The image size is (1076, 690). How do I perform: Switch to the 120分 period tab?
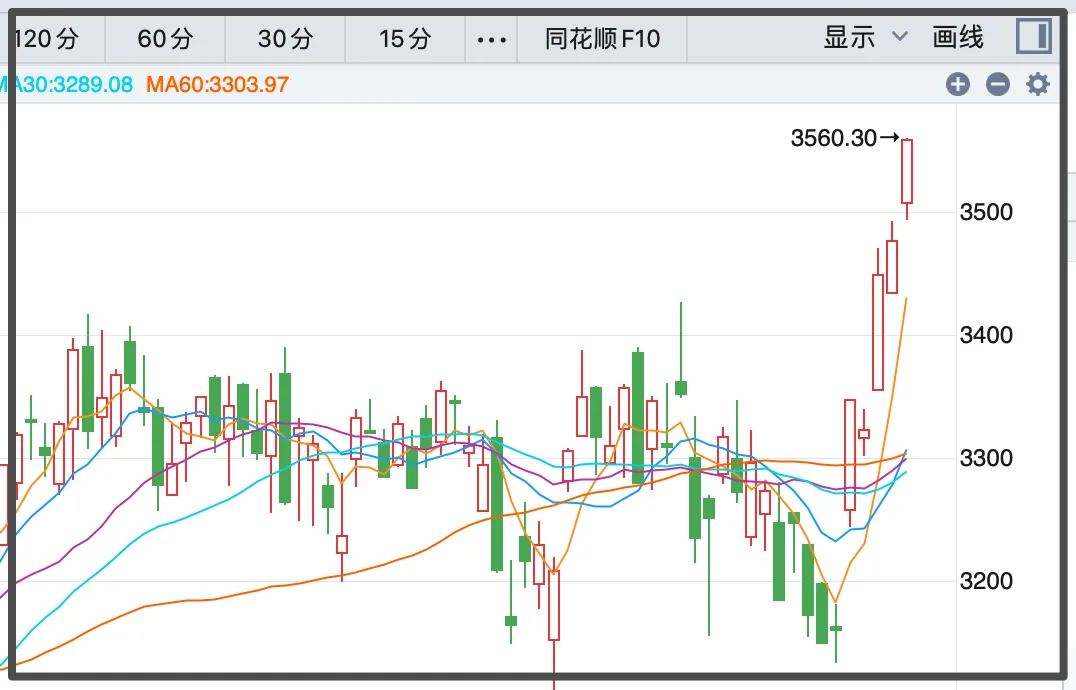[47, 39]
